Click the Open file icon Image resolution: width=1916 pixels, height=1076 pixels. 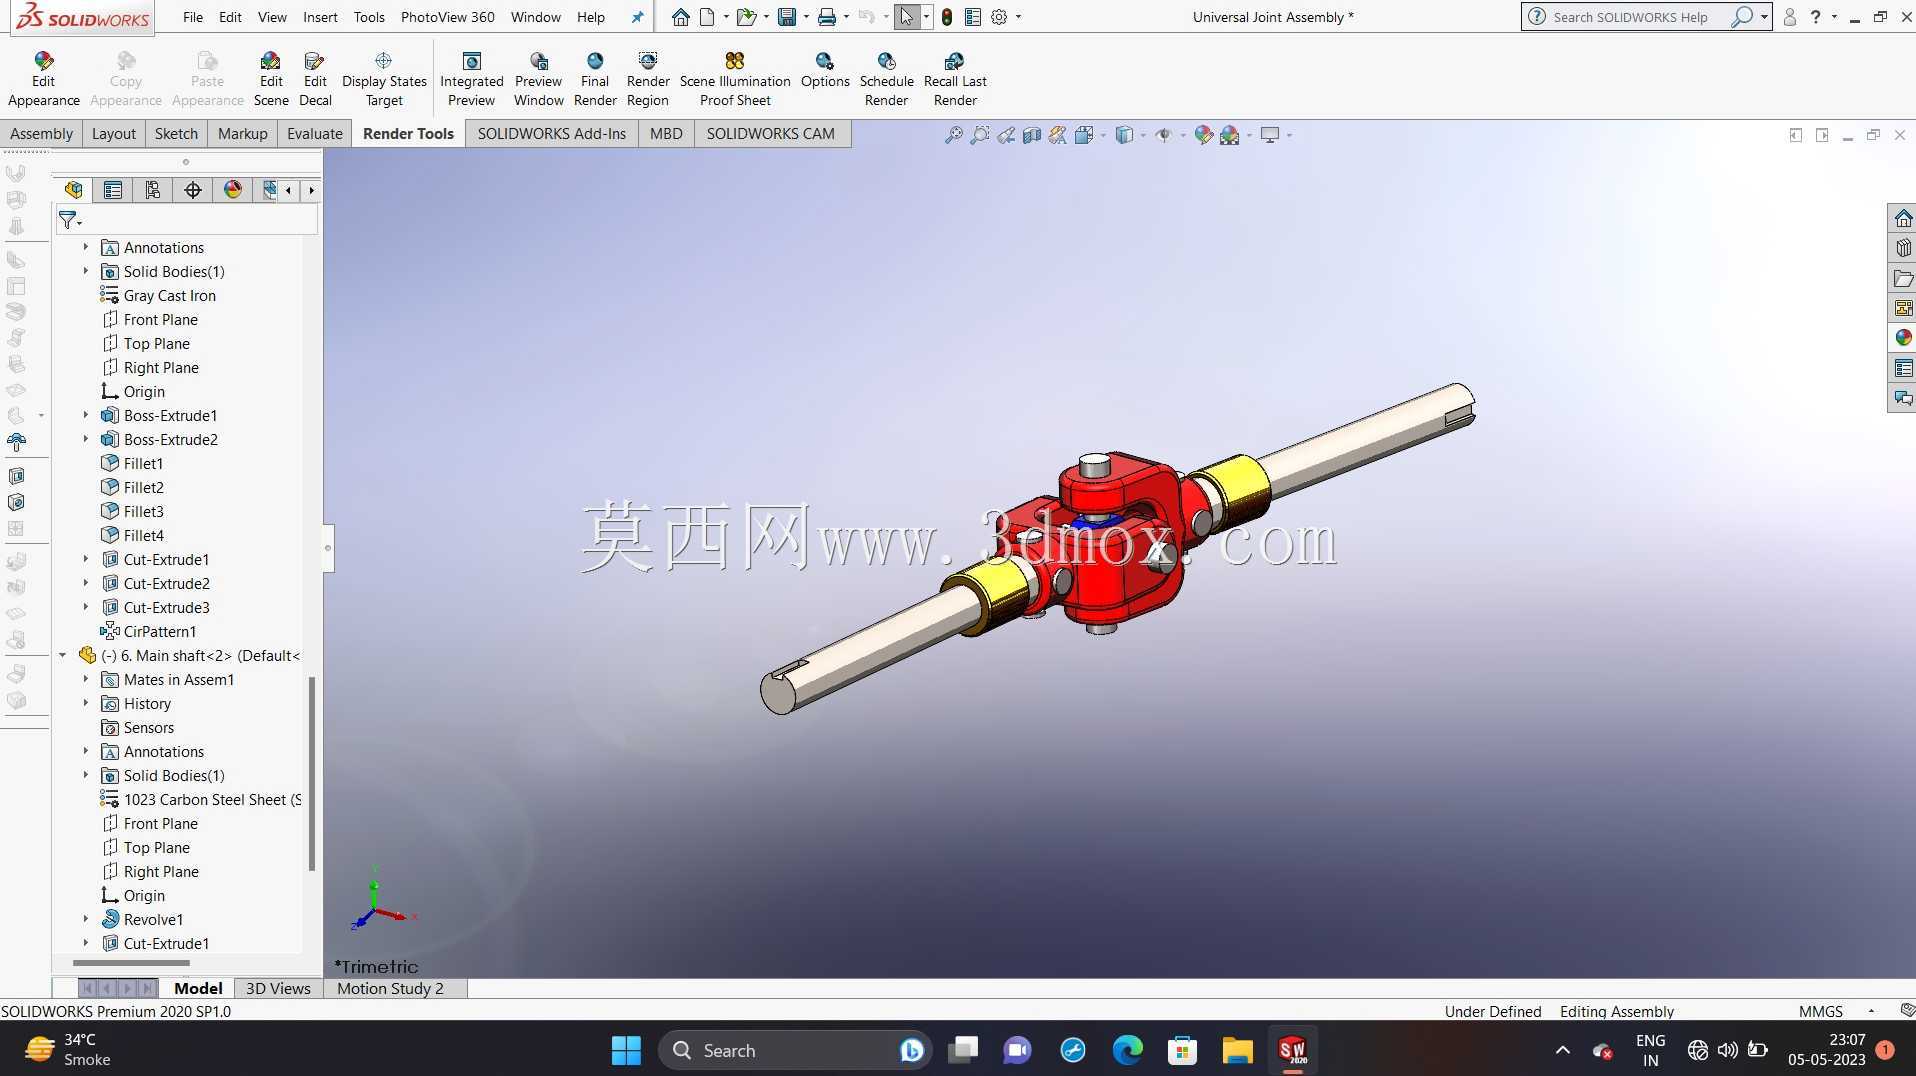click(x=746, y=17)
